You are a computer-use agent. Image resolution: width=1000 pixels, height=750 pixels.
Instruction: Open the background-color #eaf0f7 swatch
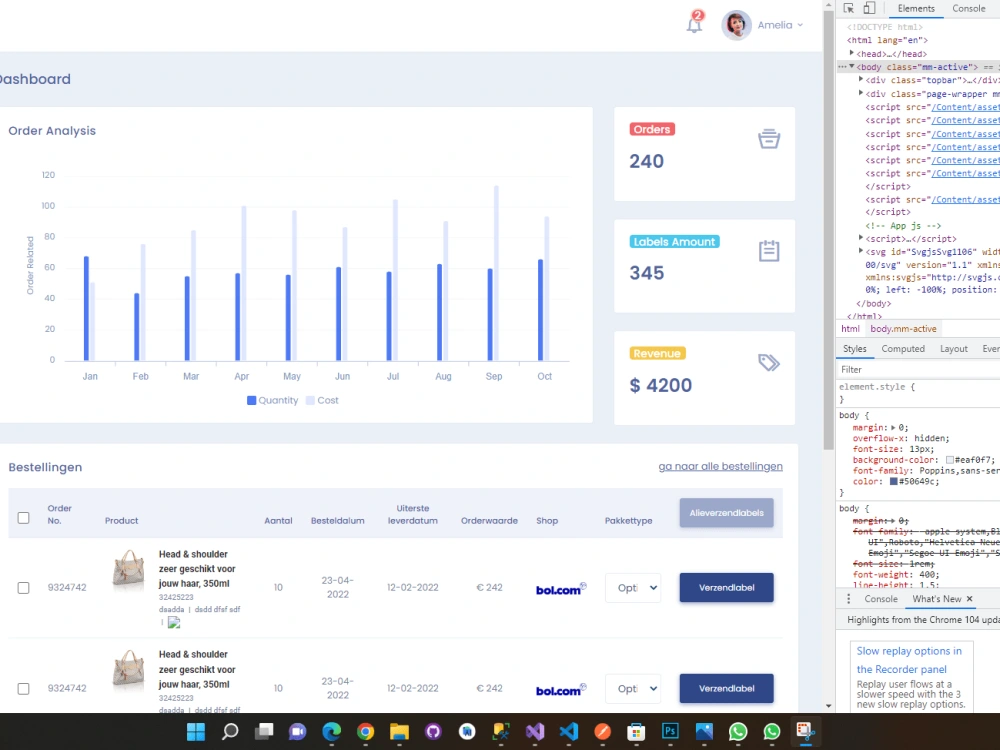point(950,460)
